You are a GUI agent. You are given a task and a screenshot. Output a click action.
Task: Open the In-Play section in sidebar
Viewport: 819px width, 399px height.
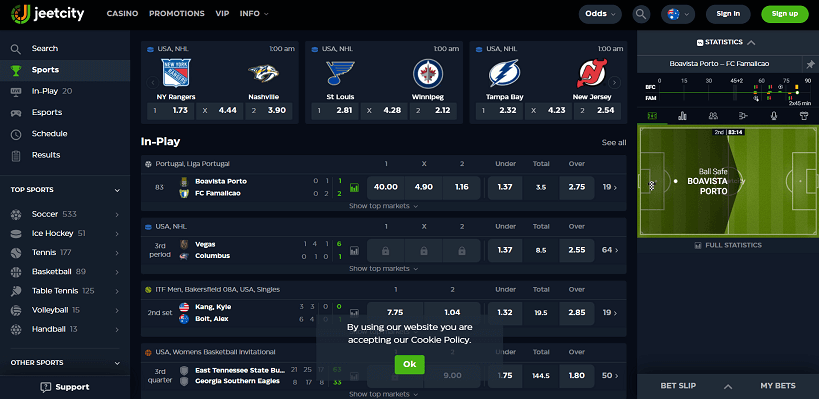[65, 91]
